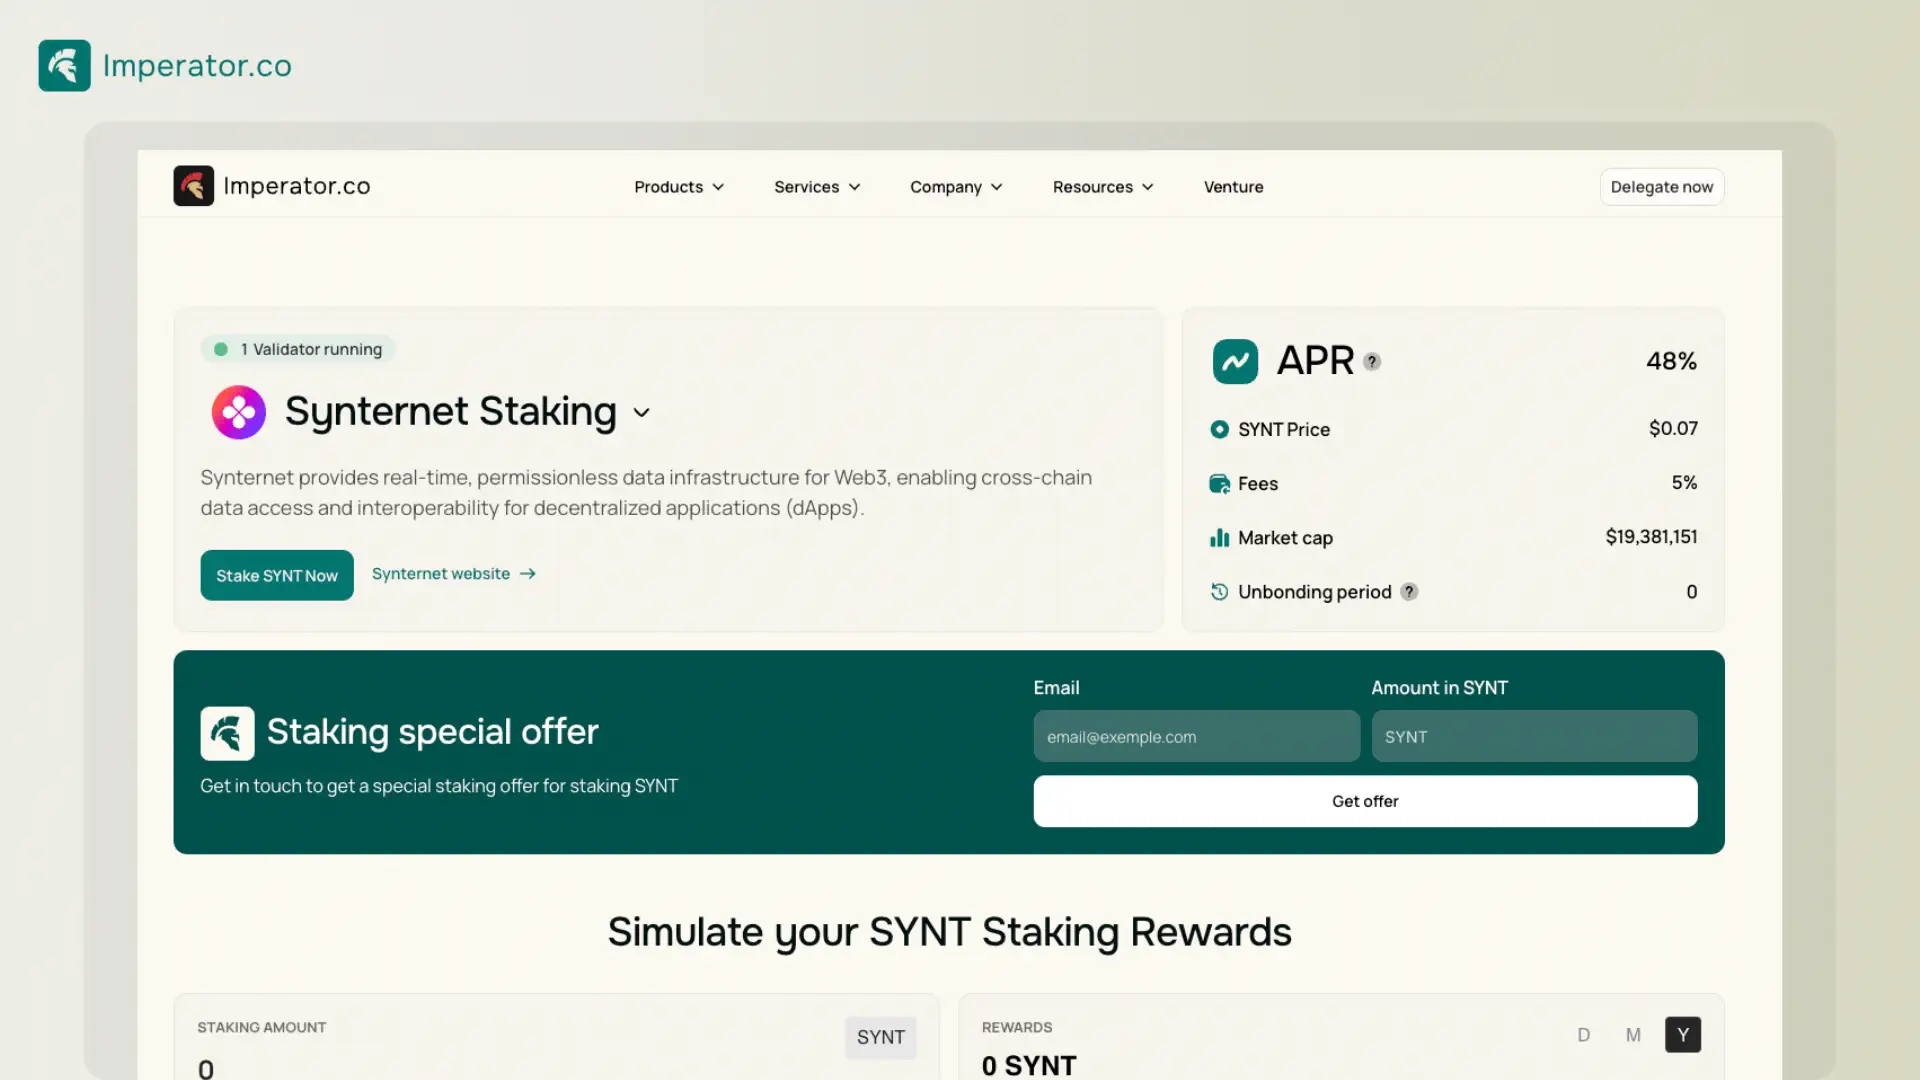The image size is (1920, 1080).
Task: Select the Y yearly rewards toggle
Action: 1683,1035
